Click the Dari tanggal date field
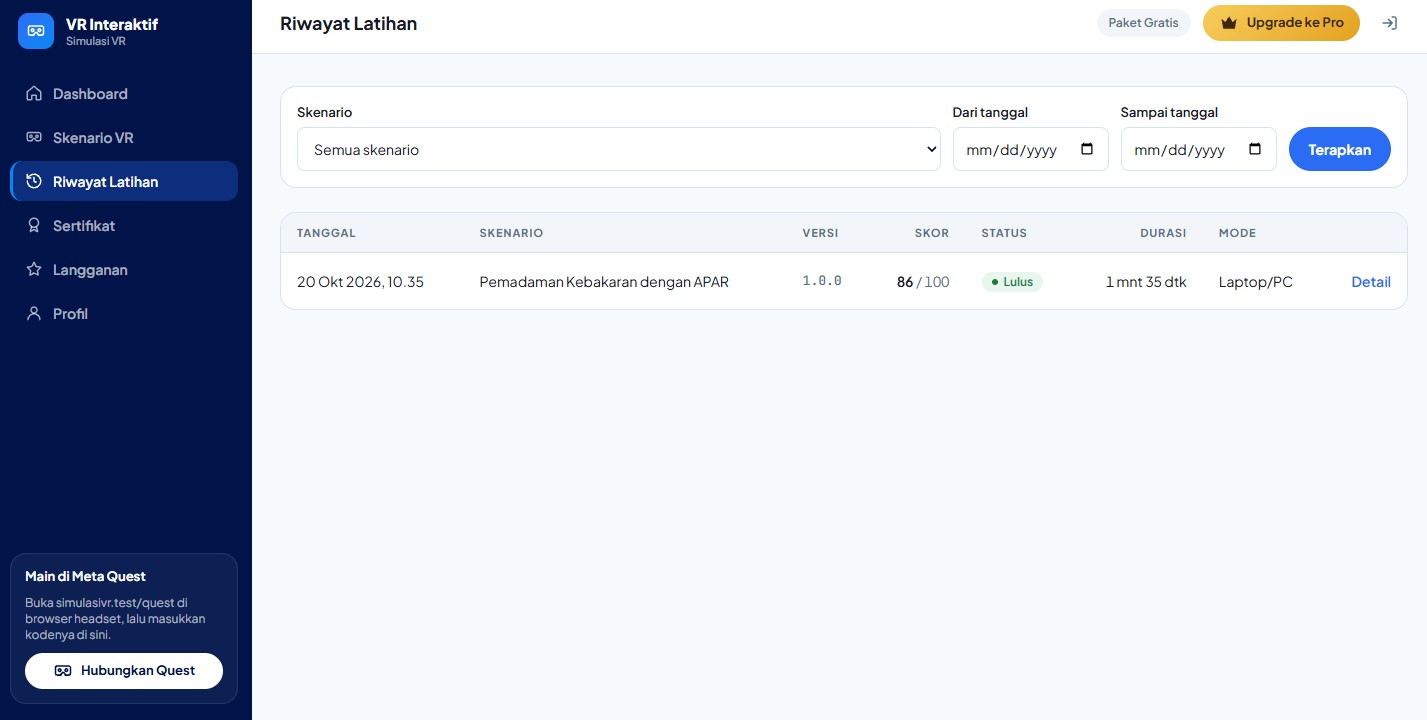Viewport: 1427px width, 720px height. pos(1030,149)
